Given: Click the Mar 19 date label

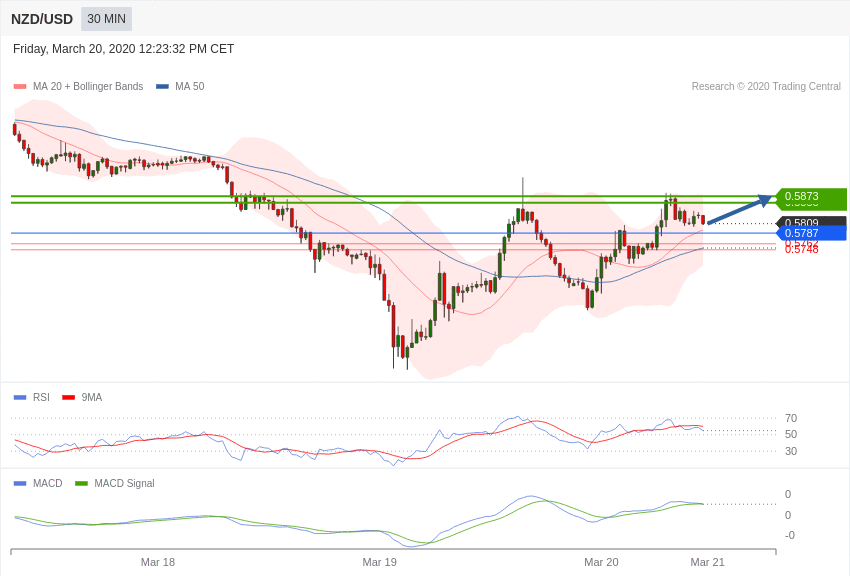Looking at the screenshot, I should point(380,562).
